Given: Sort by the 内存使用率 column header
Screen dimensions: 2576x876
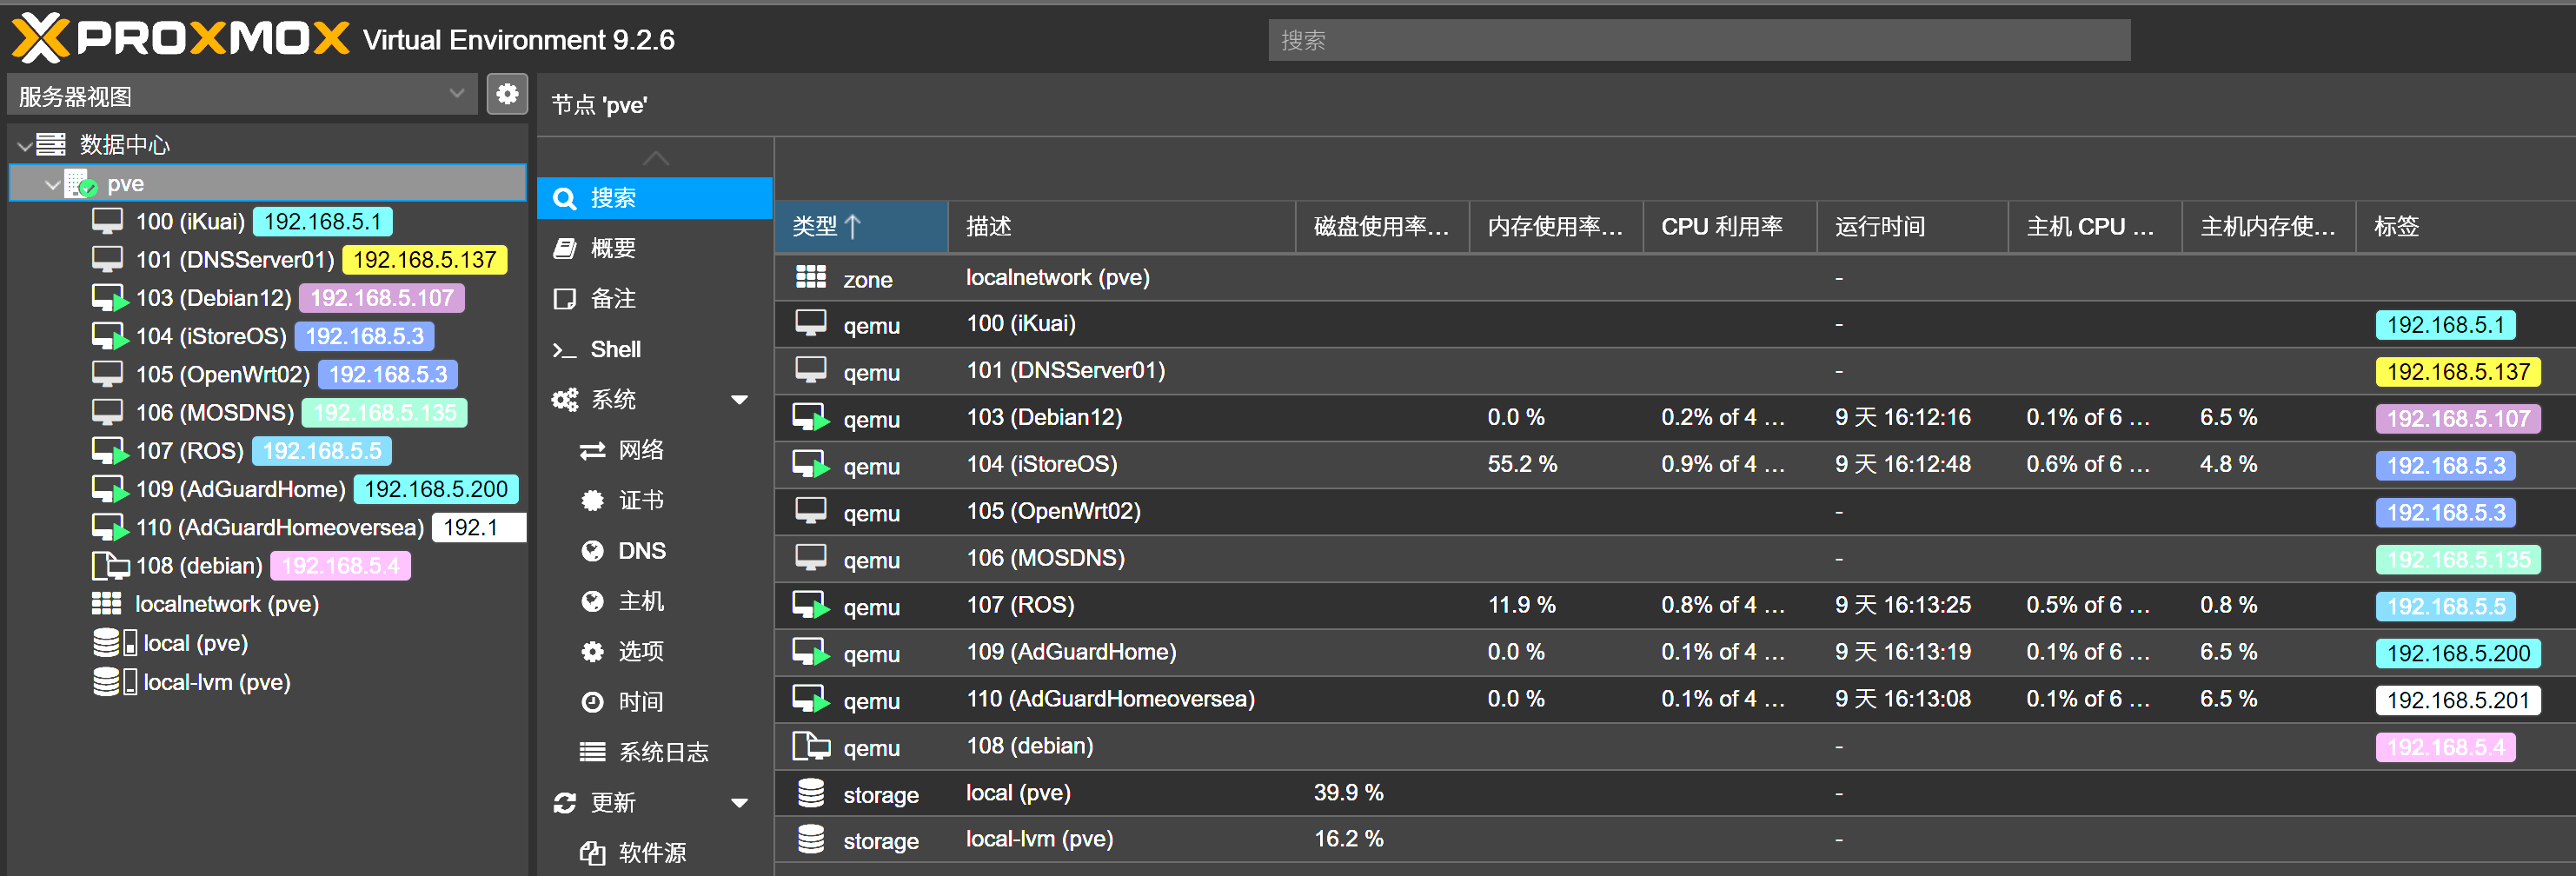Looking at the screenshot, I should (x=1556, y=227).
